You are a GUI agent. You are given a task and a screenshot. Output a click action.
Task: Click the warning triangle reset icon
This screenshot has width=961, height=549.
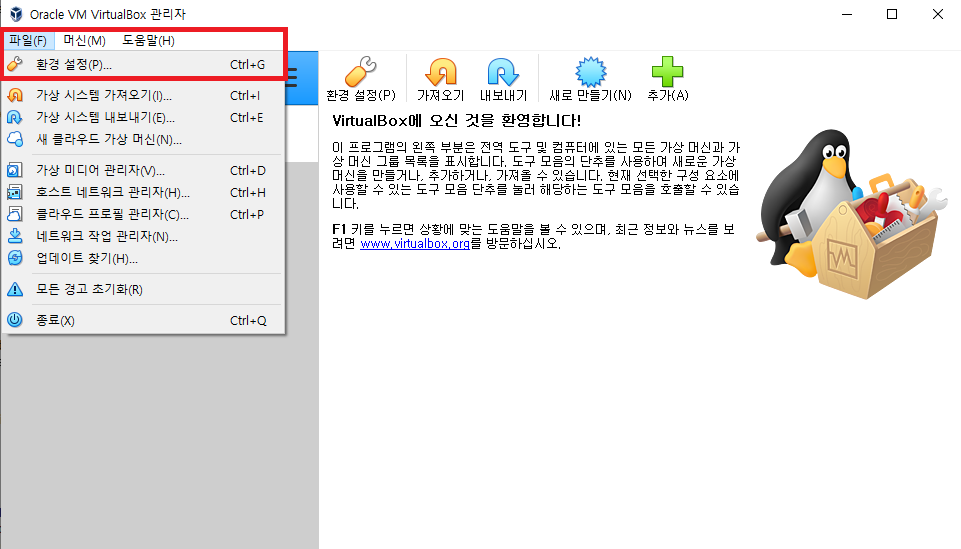(15, 289)
